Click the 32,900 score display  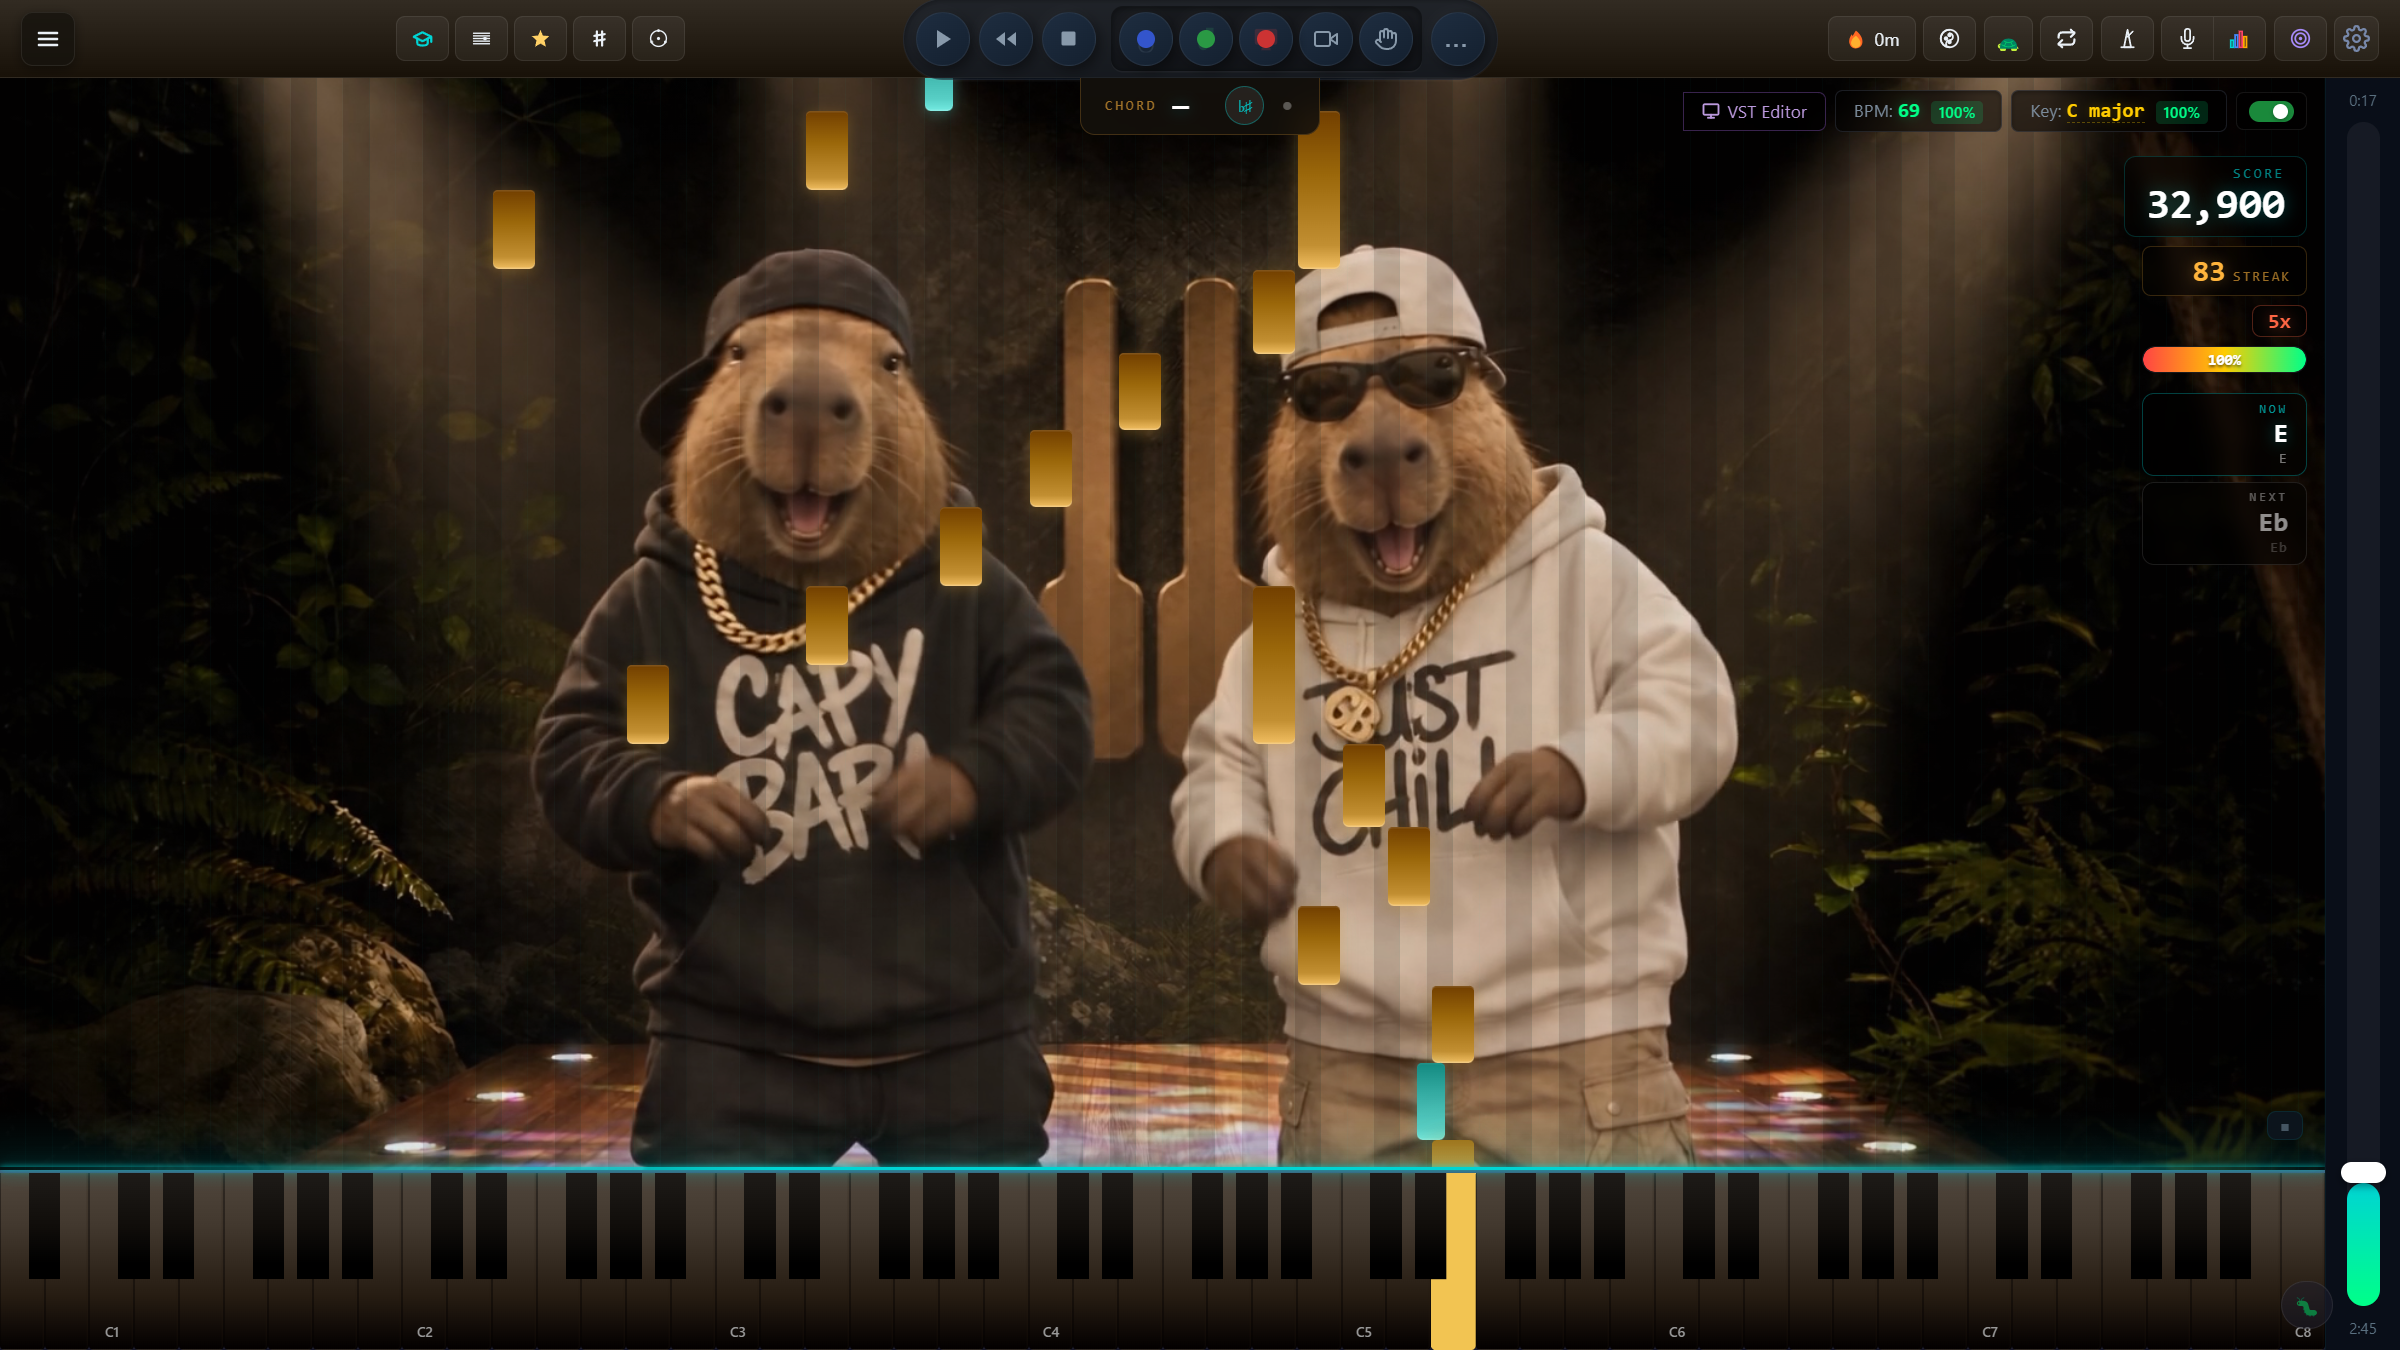2215,197
